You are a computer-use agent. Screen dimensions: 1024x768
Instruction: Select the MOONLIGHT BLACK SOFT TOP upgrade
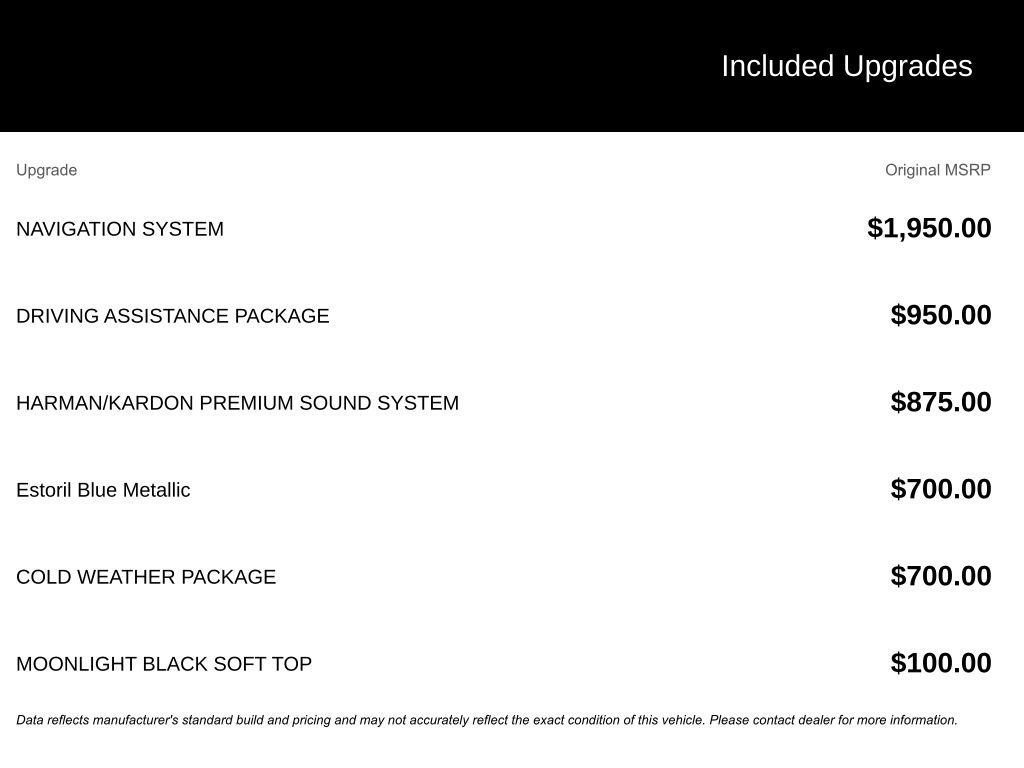click(x=164, y=664)
